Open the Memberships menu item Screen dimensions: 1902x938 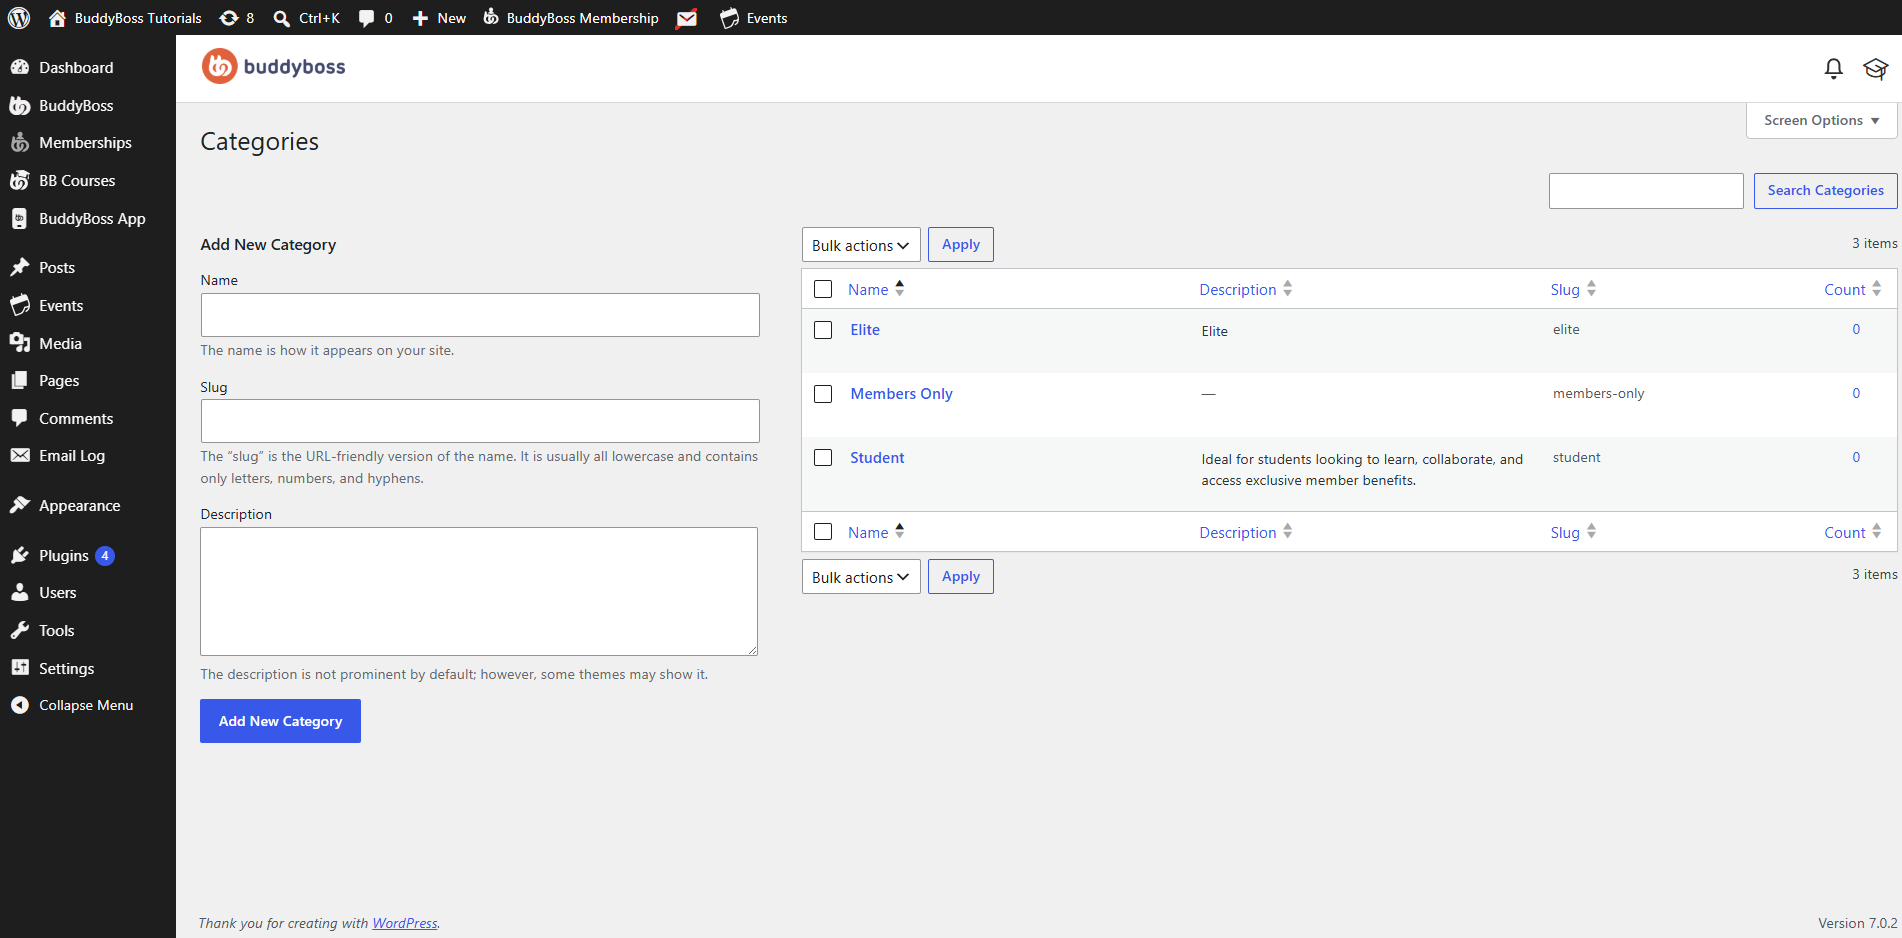tap(88, 143)
